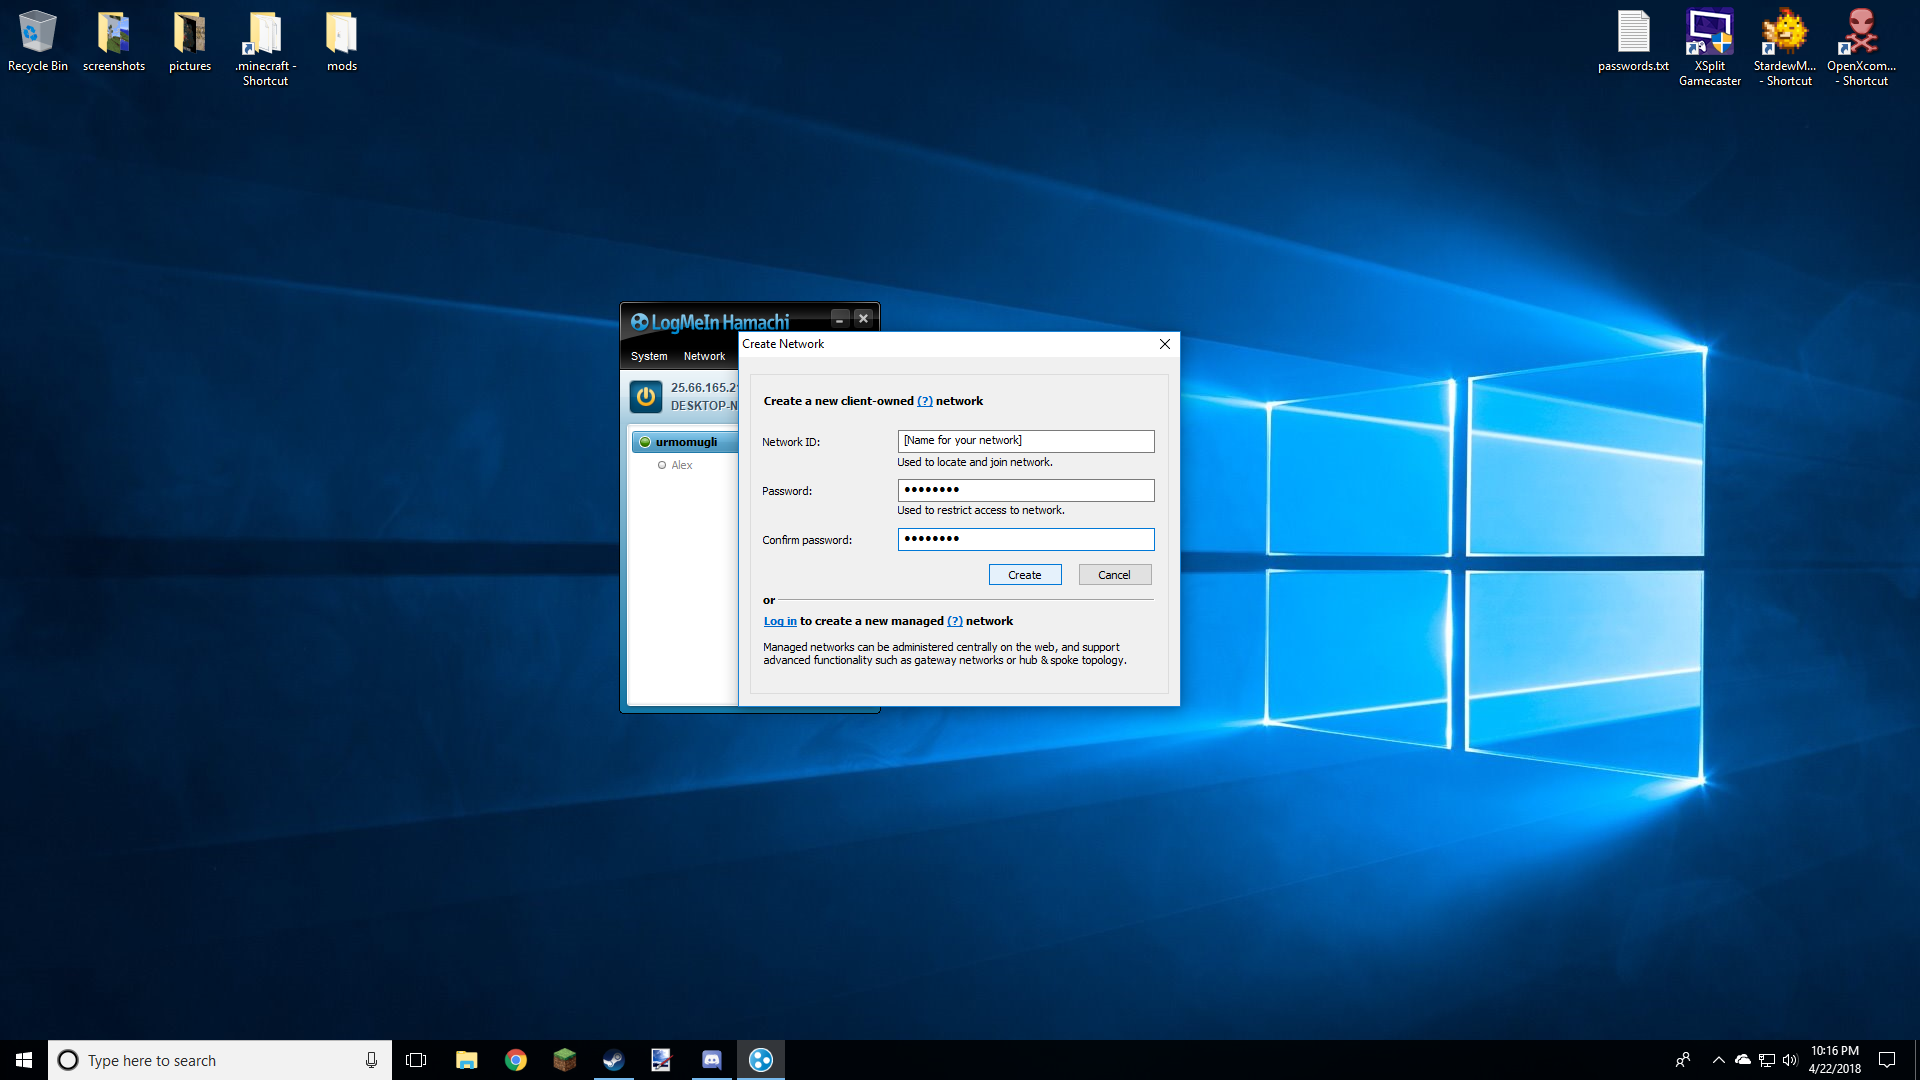
Task: Focus the Password field
Action: (1025, 490)
